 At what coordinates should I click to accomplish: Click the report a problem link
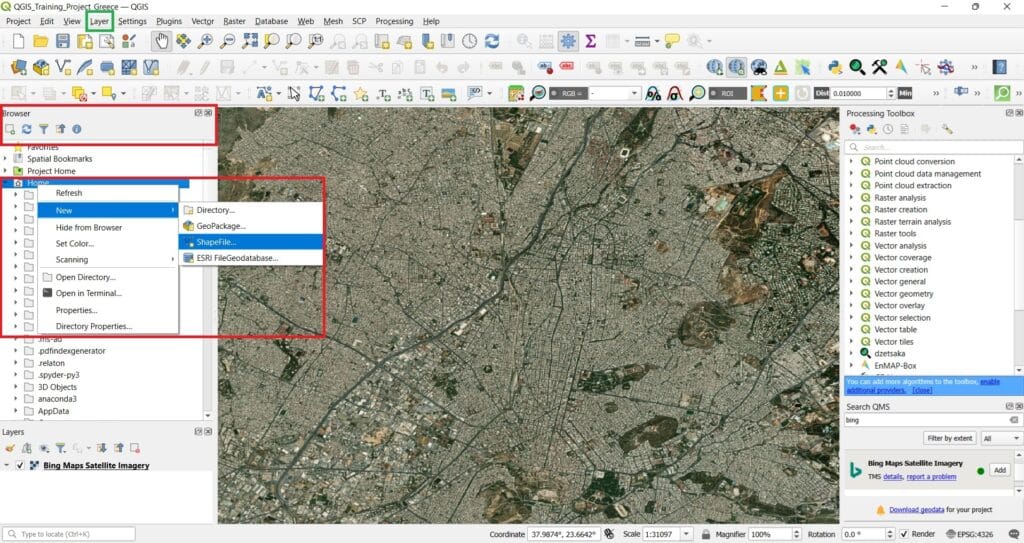click(x=931, y=477)
